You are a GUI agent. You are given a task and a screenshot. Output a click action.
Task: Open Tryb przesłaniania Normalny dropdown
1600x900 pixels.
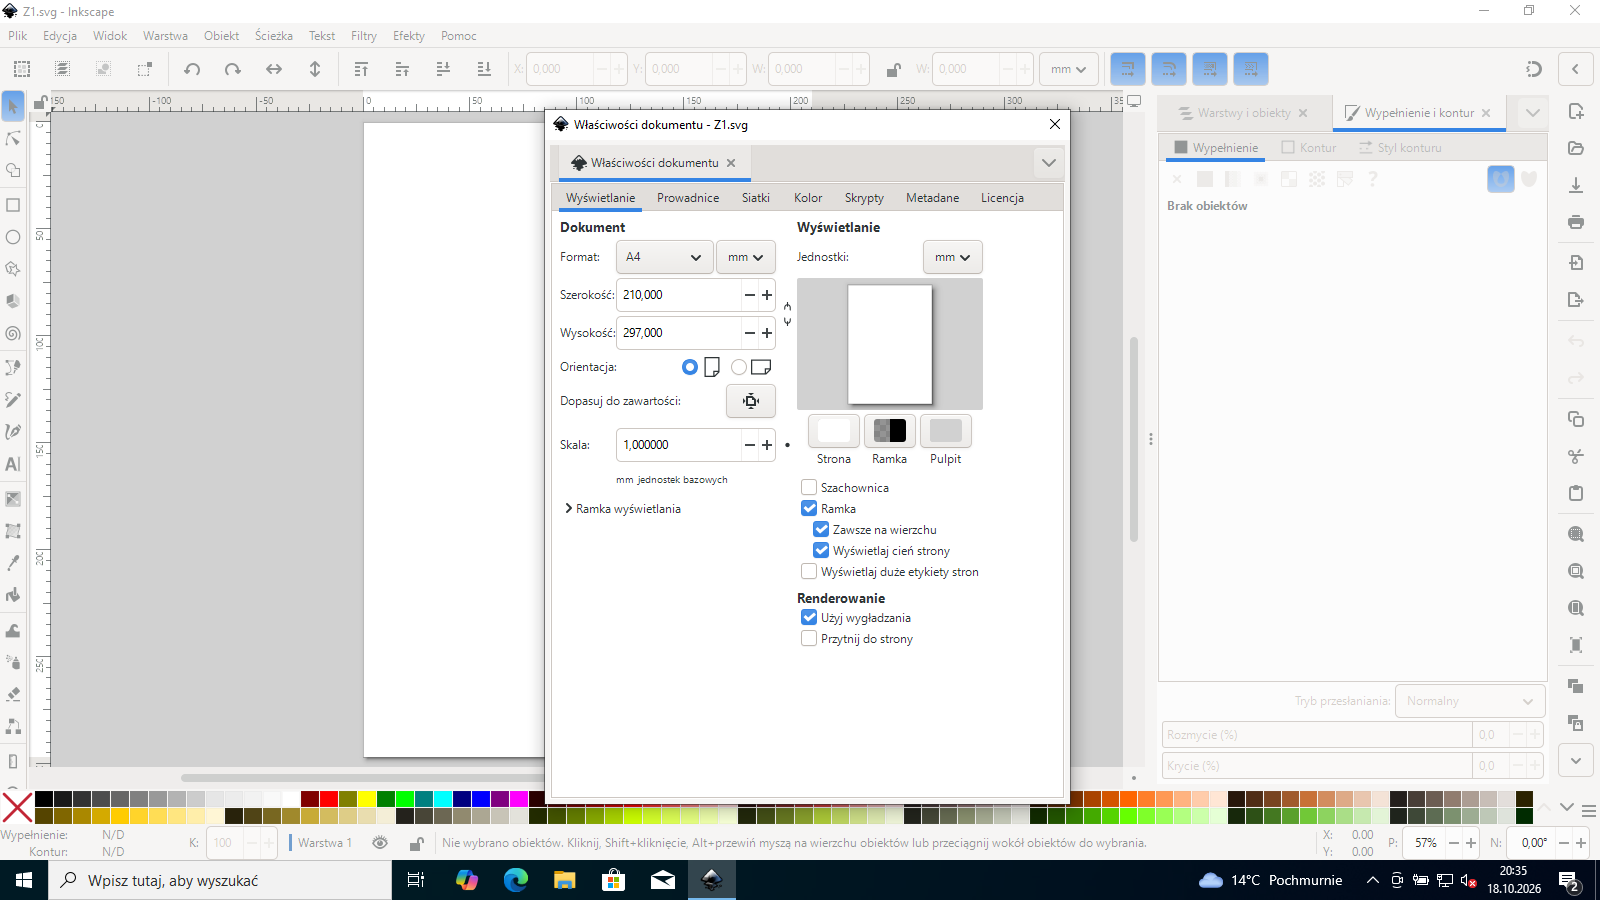1470,701
